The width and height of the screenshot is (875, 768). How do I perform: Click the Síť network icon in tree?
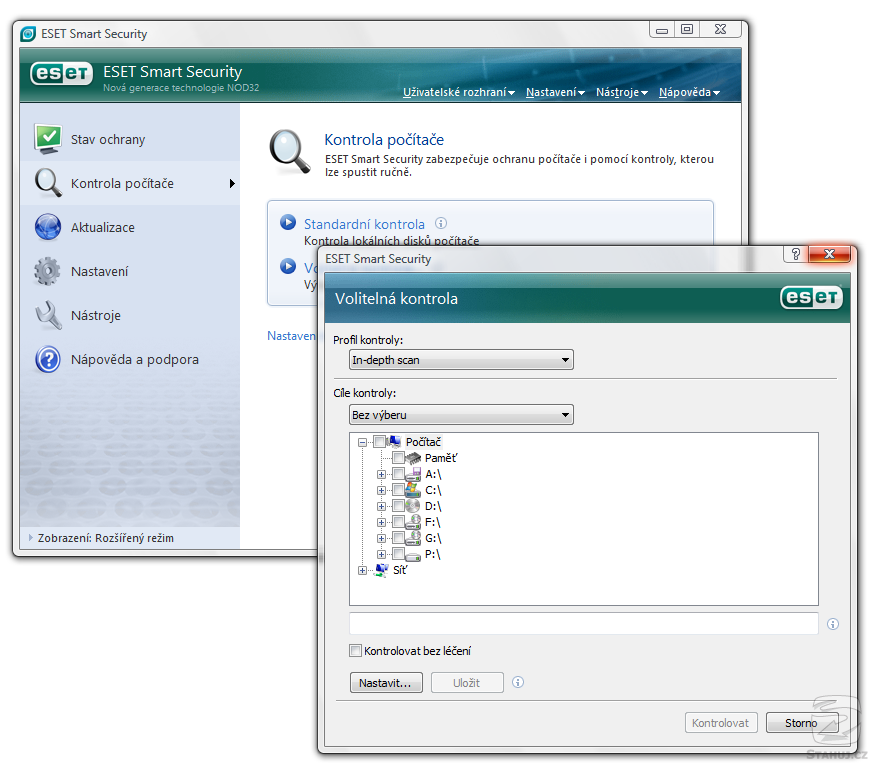click(x=382, y=570)
